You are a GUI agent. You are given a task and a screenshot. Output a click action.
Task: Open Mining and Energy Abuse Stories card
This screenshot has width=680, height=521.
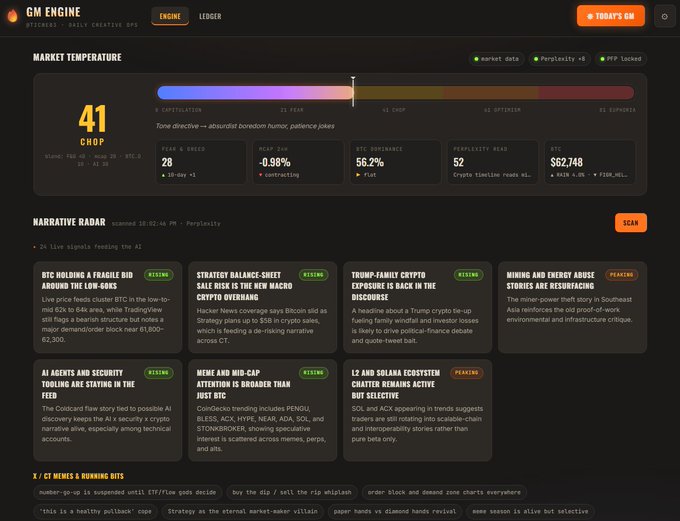pos(572,307)
